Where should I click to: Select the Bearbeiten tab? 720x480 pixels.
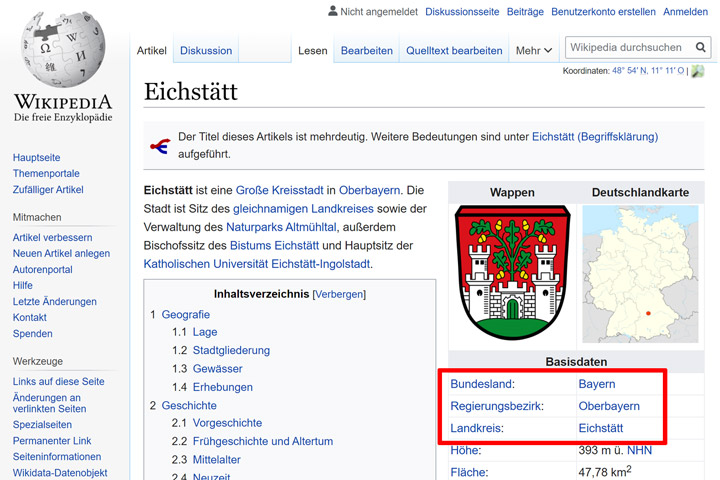click(x=366, y=51)
